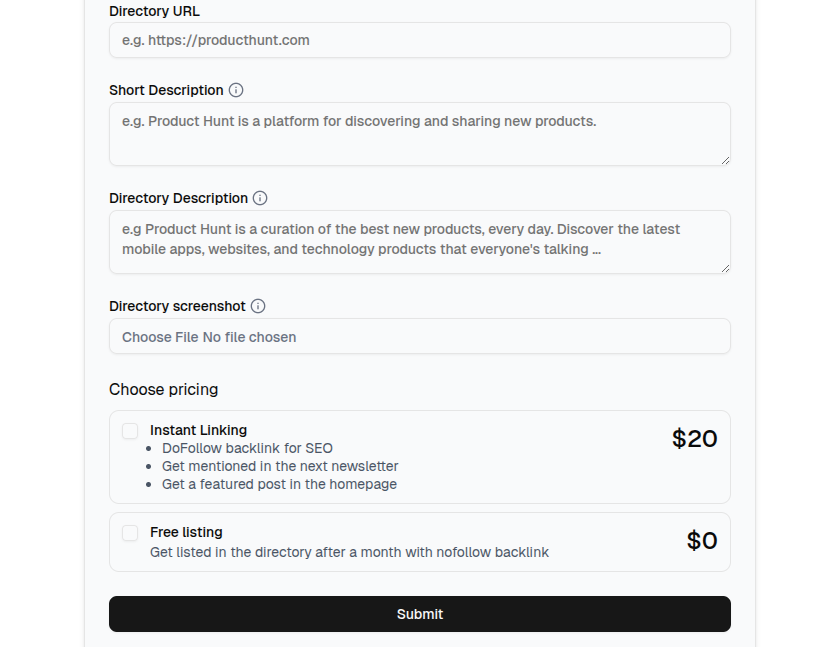Select the Free listing option title
The height and width of the screenshot is (647, 834).
186,532
